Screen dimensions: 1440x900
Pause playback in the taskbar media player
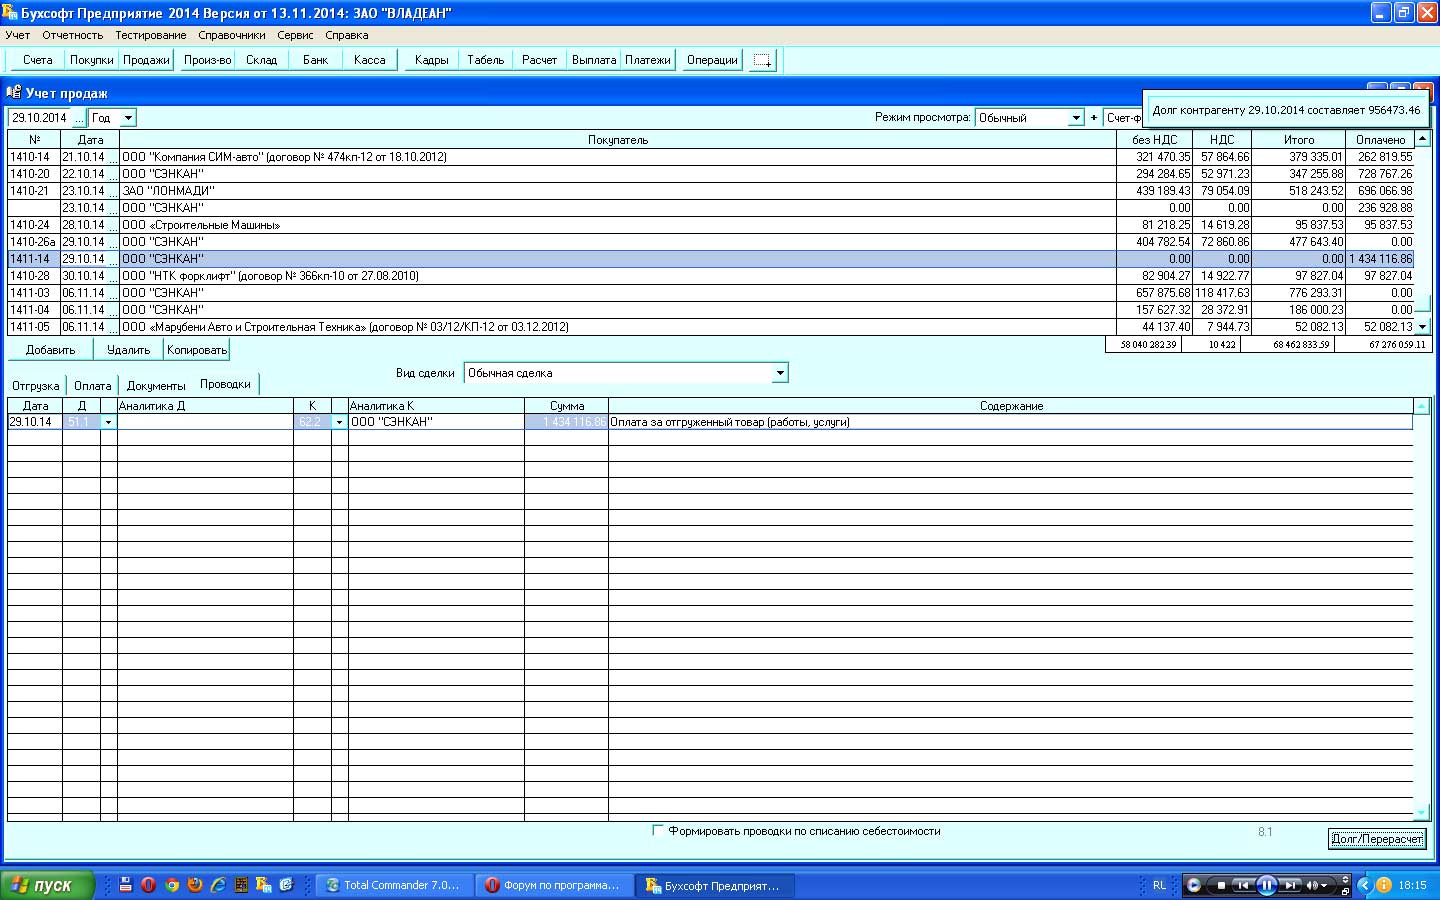pyautogui.click(x=1266, y=885)
